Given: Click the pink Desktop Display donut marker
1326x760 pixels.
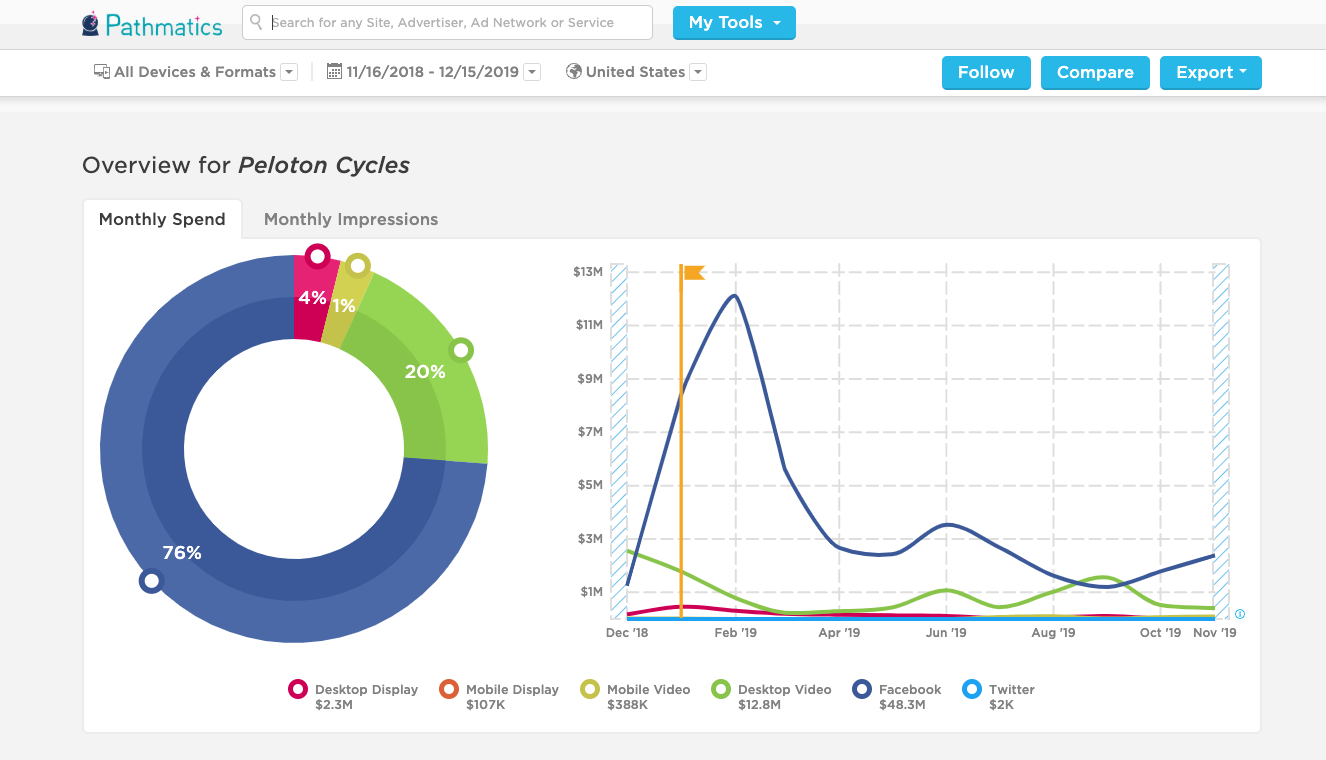Looking at the screenshot, I should [317, 257].
